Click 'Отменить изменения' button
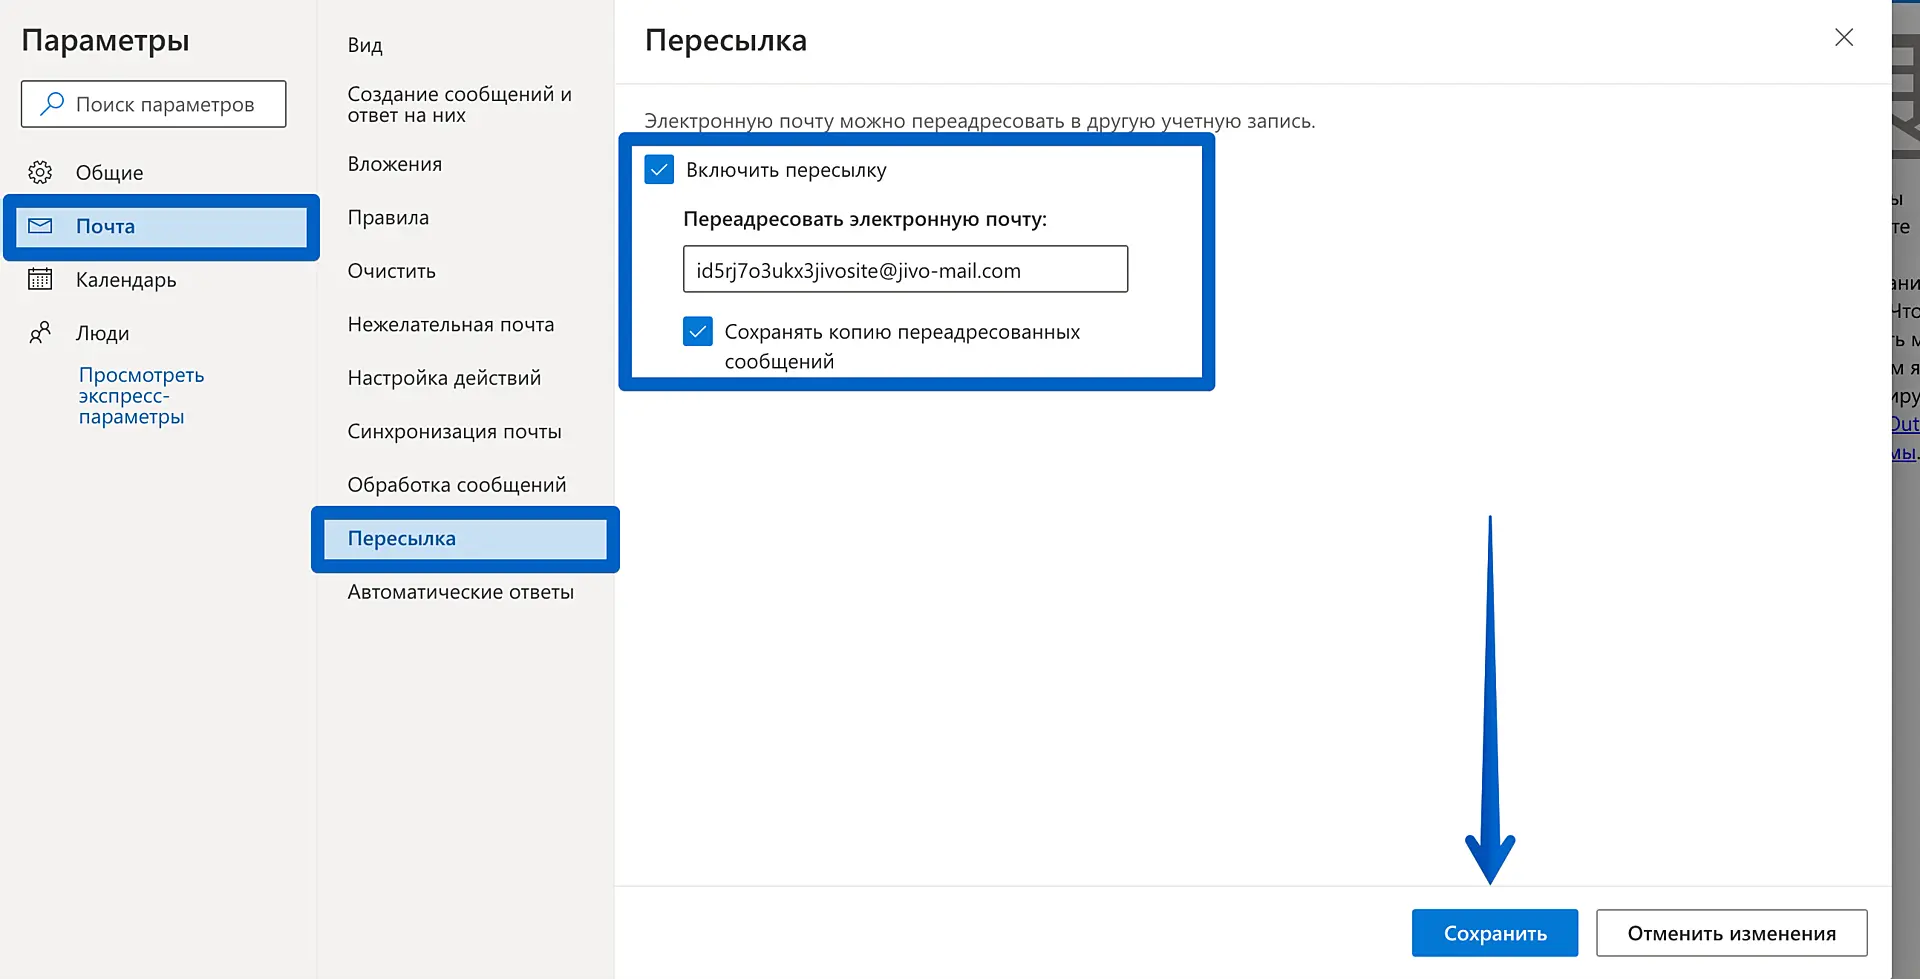The width and height of the screenshot is (1920, 979). [x=1731, y=933]
